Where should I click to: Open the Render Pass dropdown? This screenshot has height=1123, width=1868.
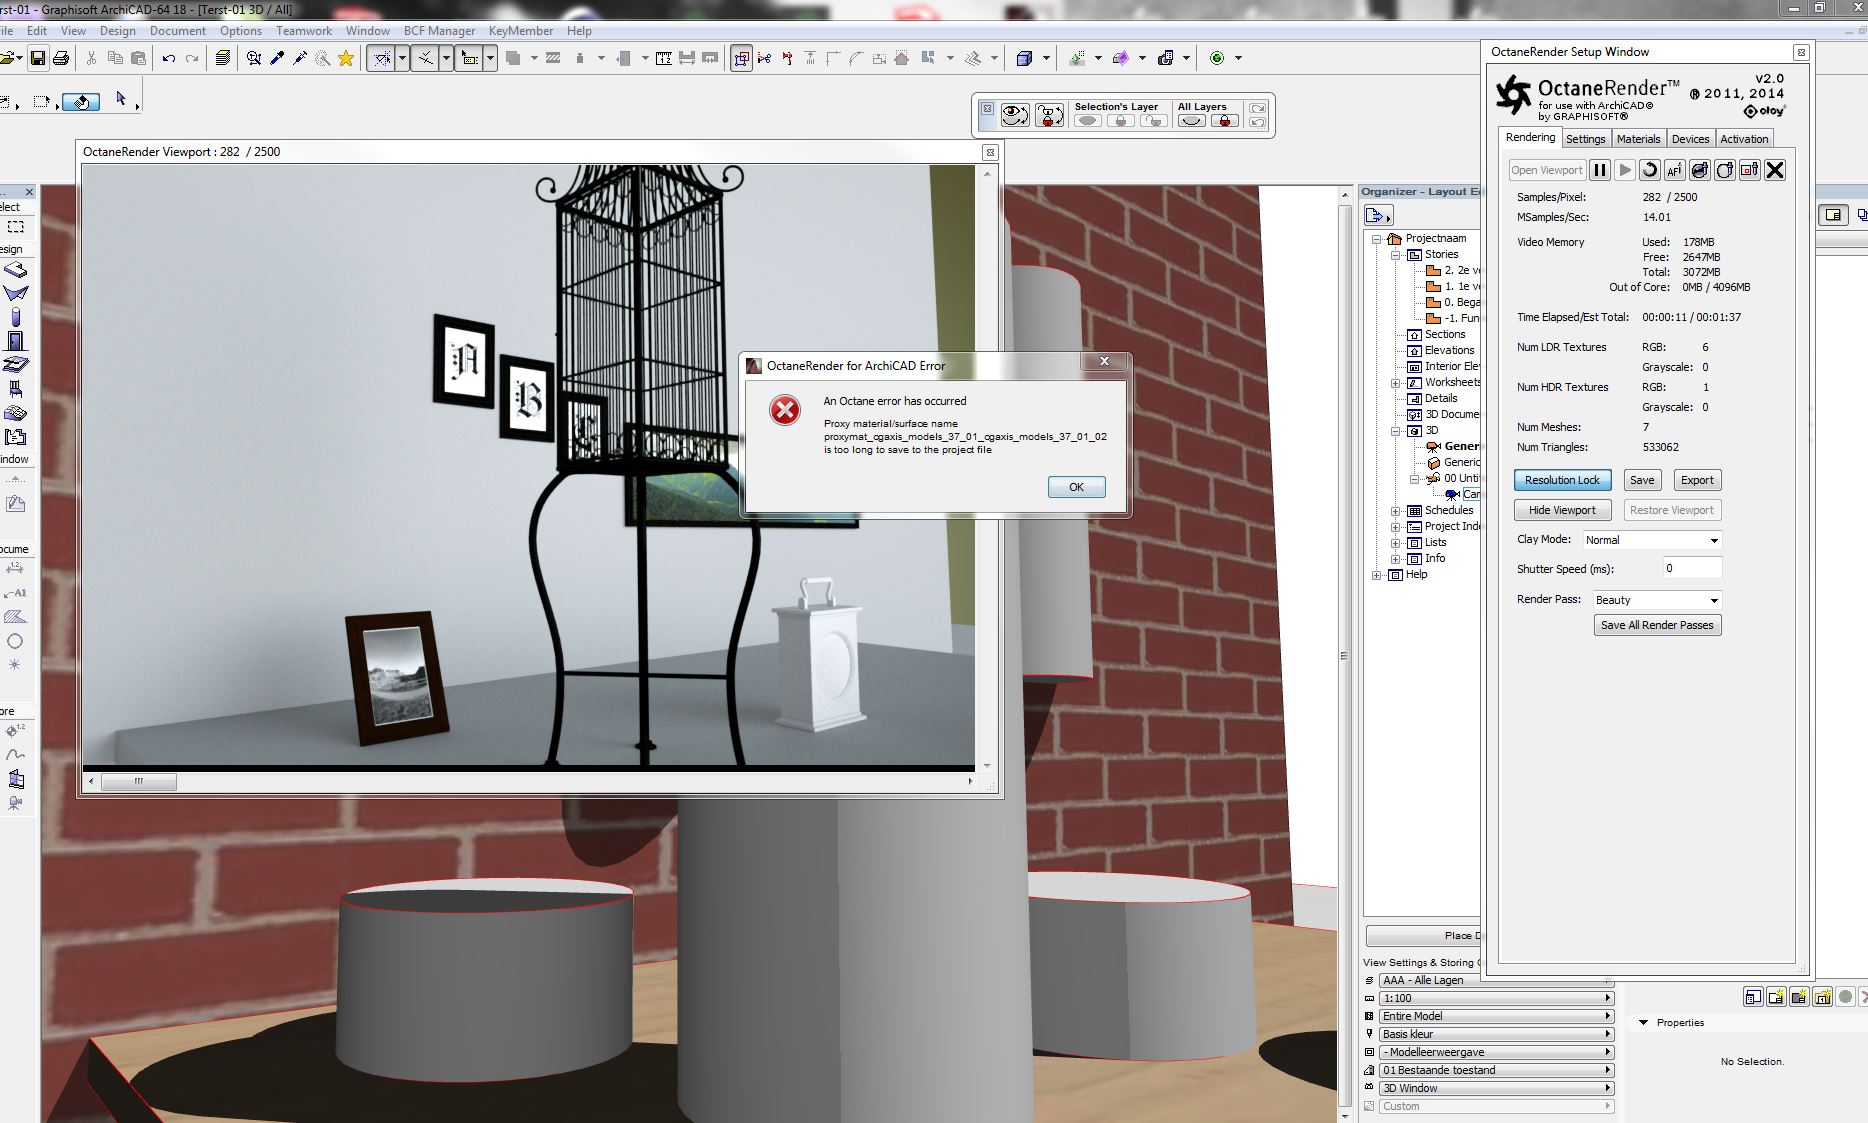1657,600
